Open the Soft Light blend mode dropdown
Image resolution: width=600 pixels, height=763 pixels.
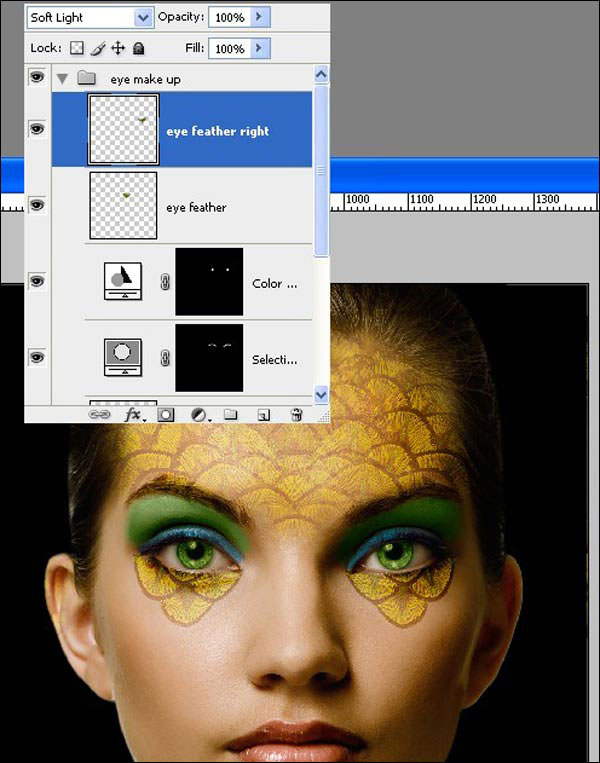tap(142, 18)
